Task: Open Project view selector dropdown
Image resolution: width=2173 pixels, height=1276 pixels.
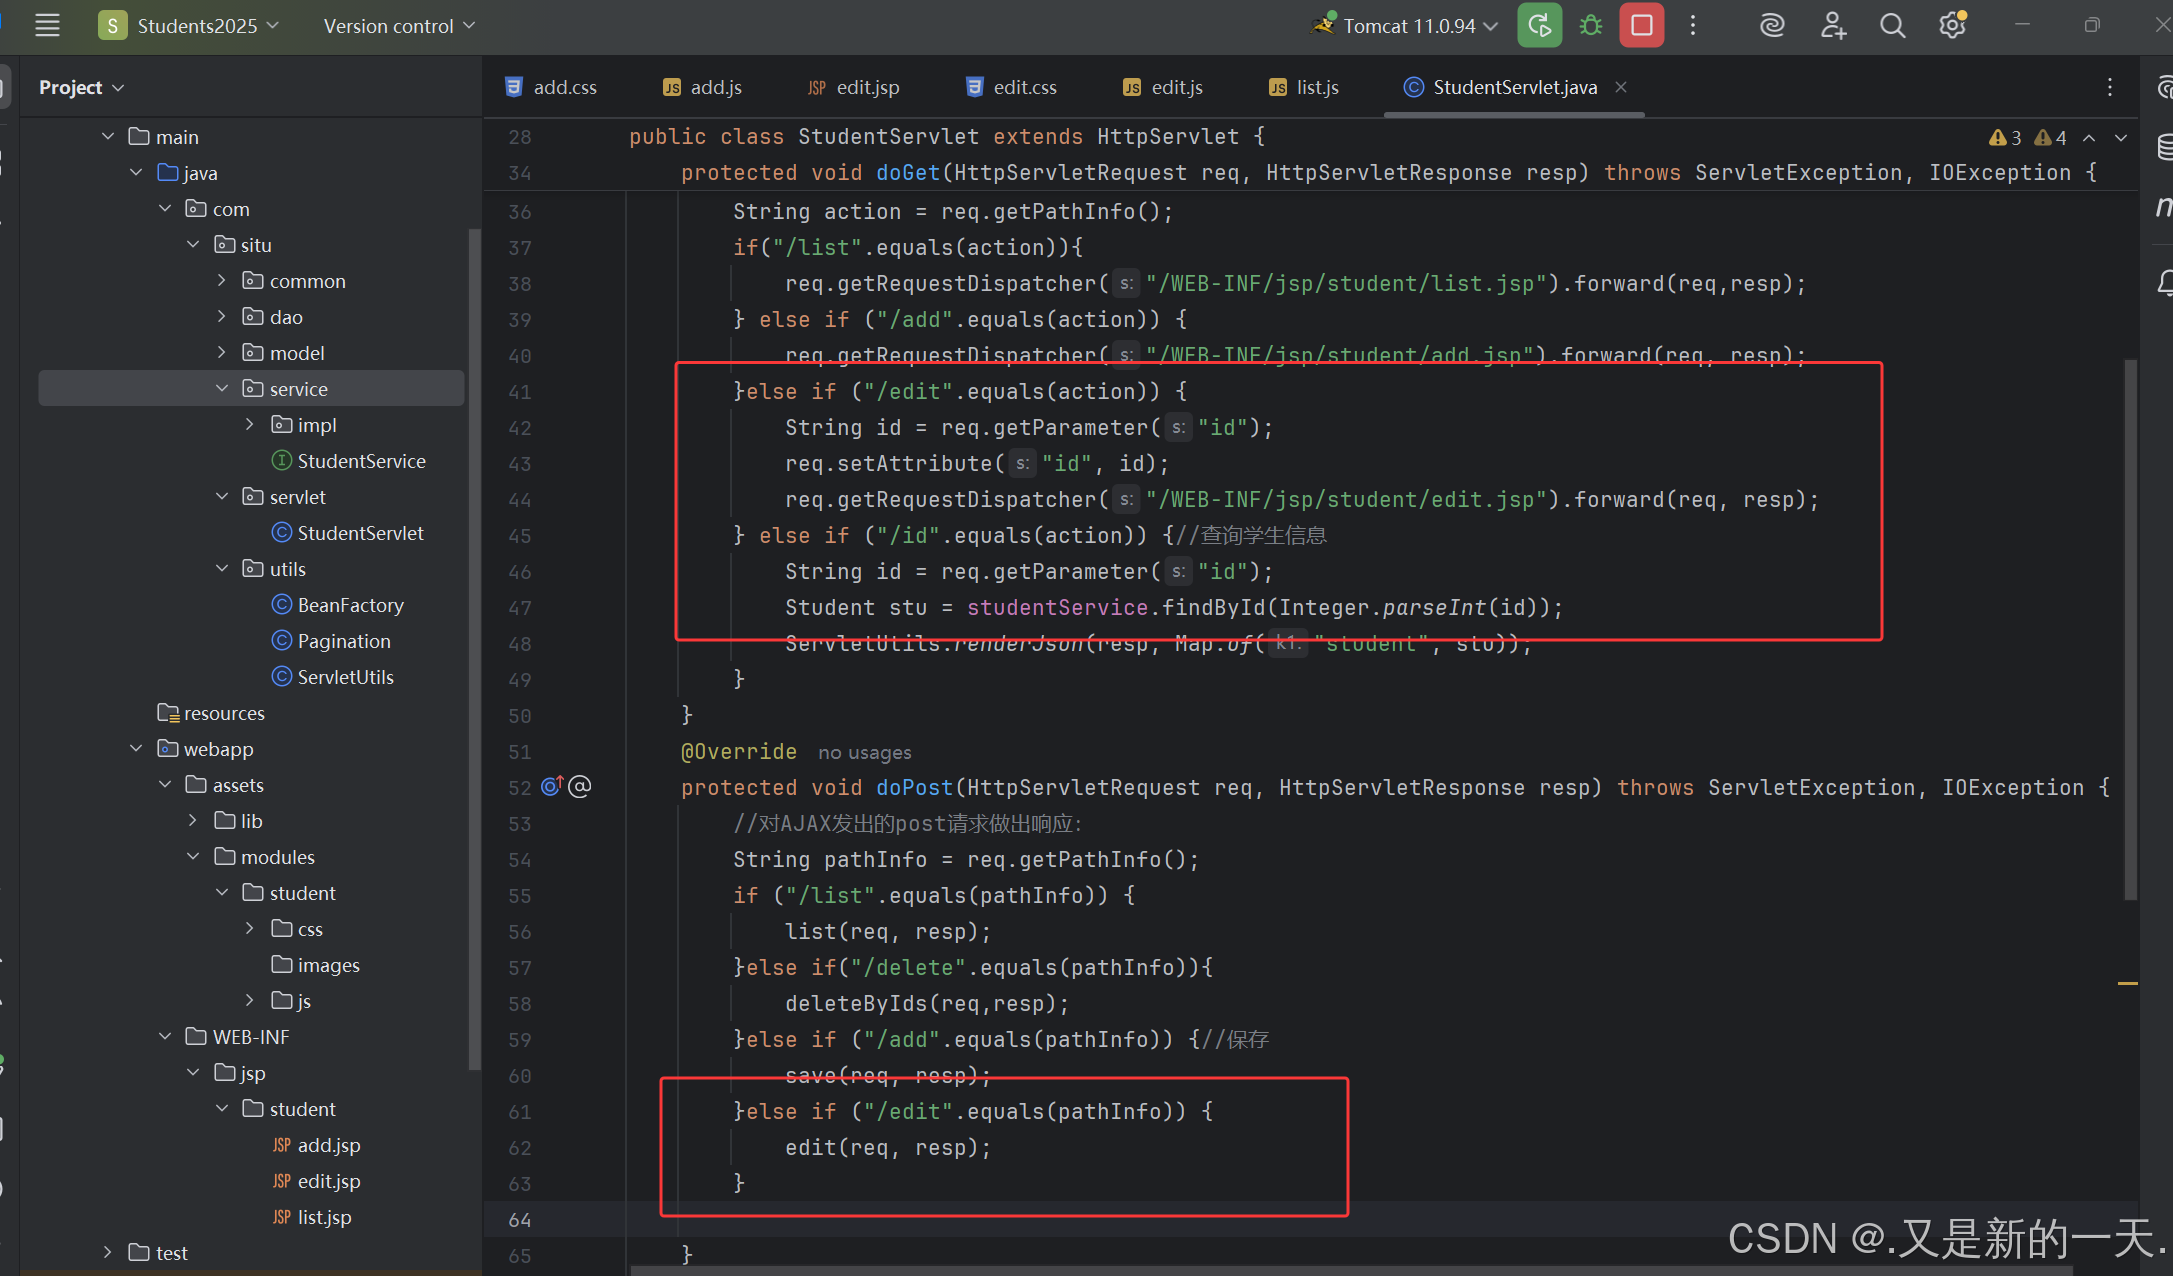Action: [x=81, y=88]
